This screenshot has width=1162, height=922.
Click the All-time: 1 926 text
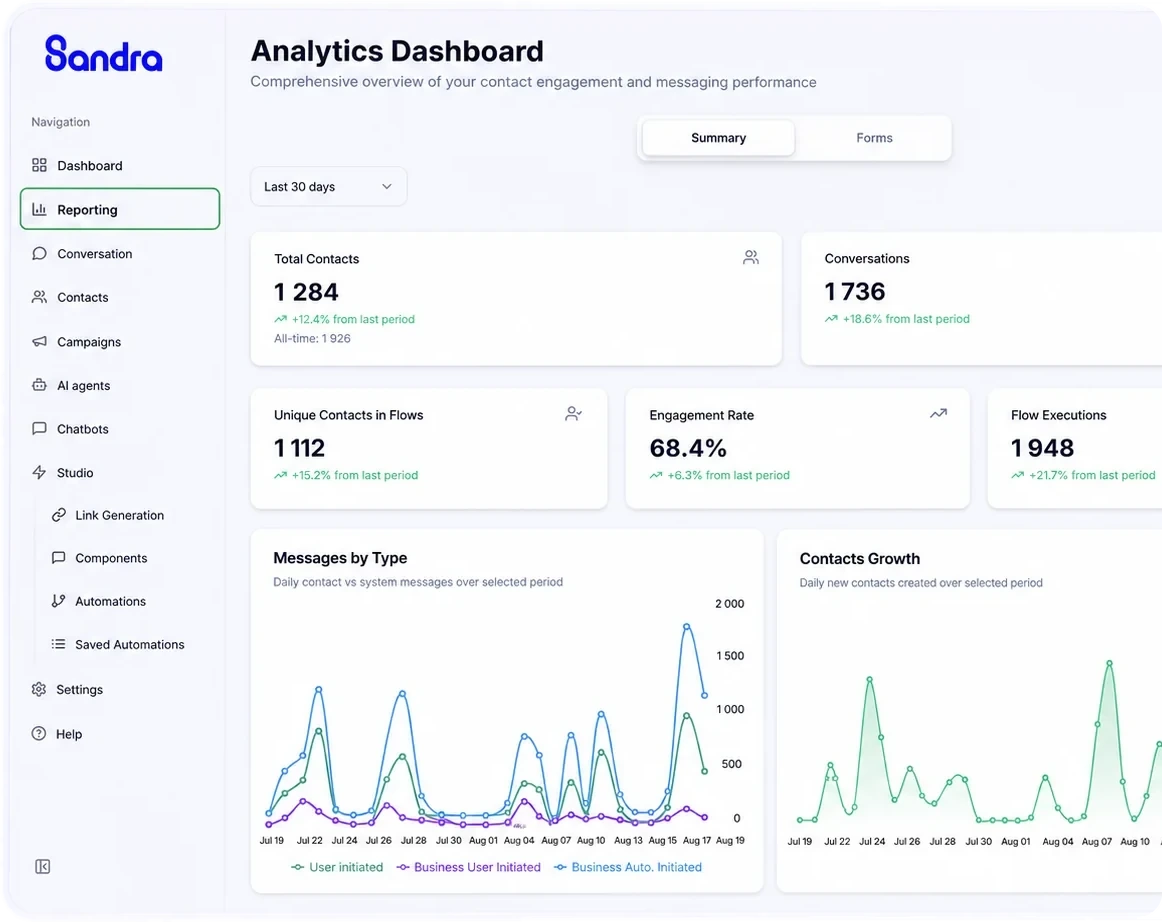click(312, 339)
